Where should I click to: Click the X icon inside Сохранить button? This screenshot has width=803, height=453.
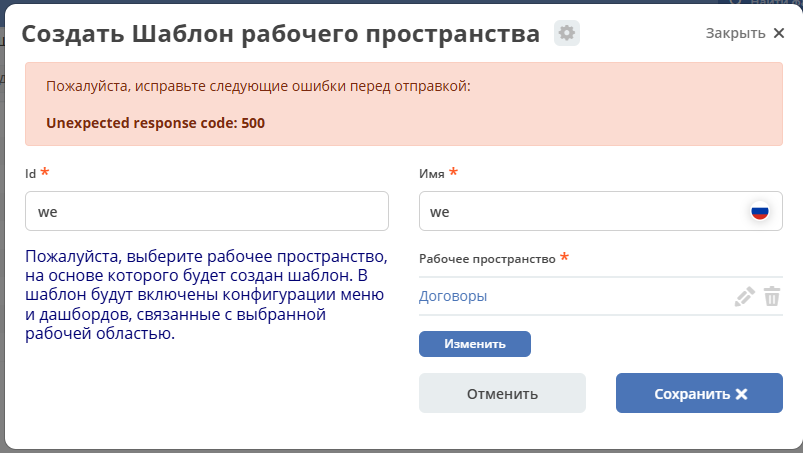pos(741,394)
